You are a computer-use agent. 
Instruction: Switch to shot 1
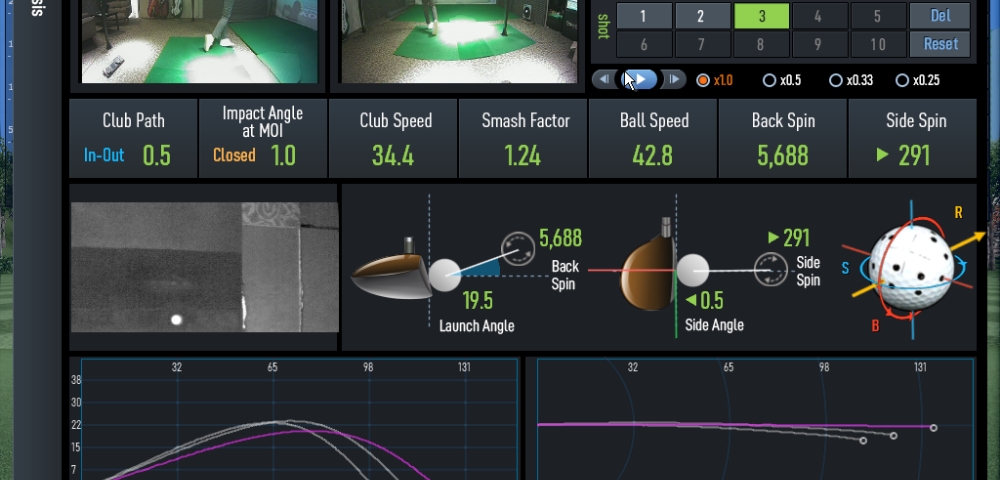(642, 16)
